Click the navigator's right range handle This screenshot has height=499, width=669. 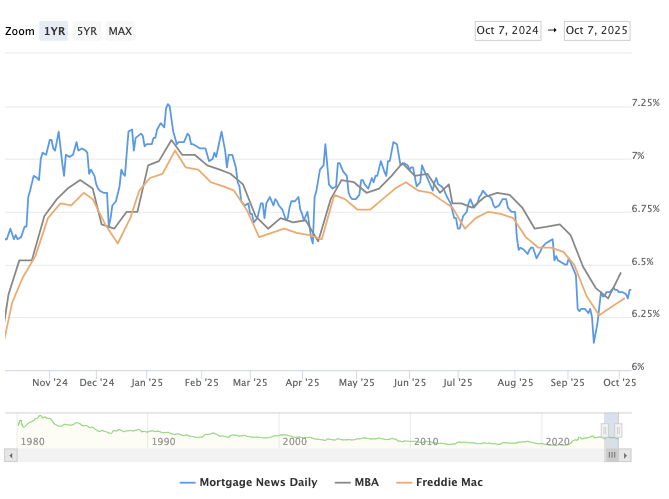(x=619, y=430)
